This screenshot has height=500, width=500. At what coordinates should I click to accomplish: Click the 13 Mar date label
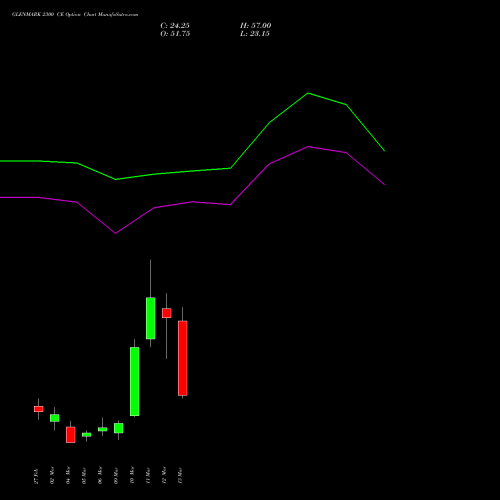tap(180, 476)
